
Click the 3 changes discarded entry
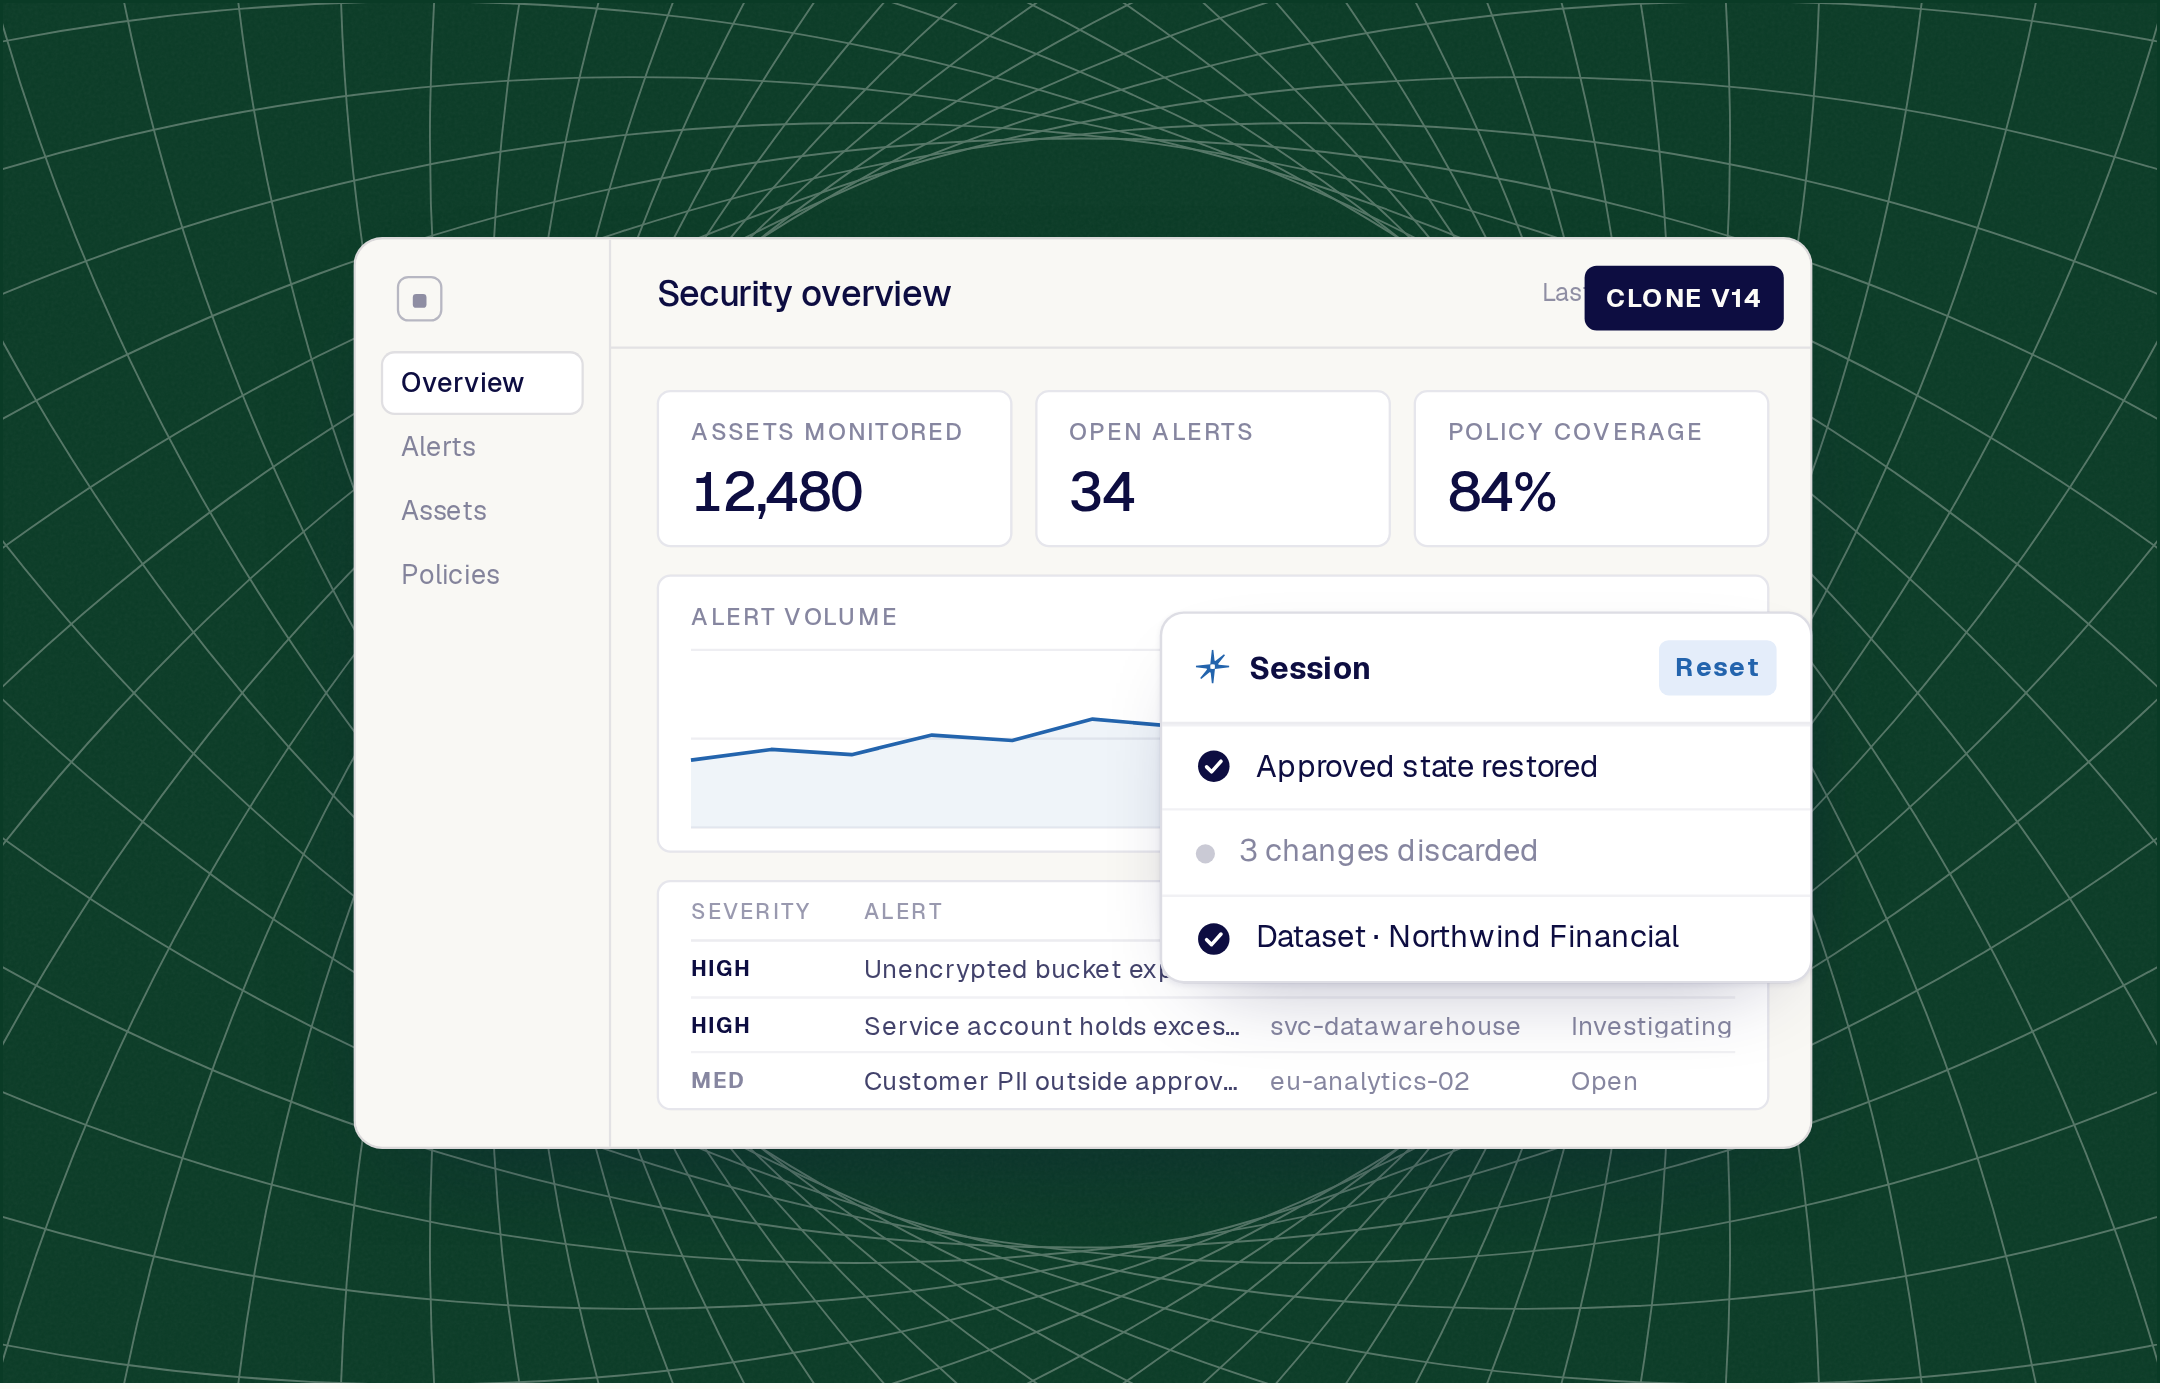(x=1486, y=852)
